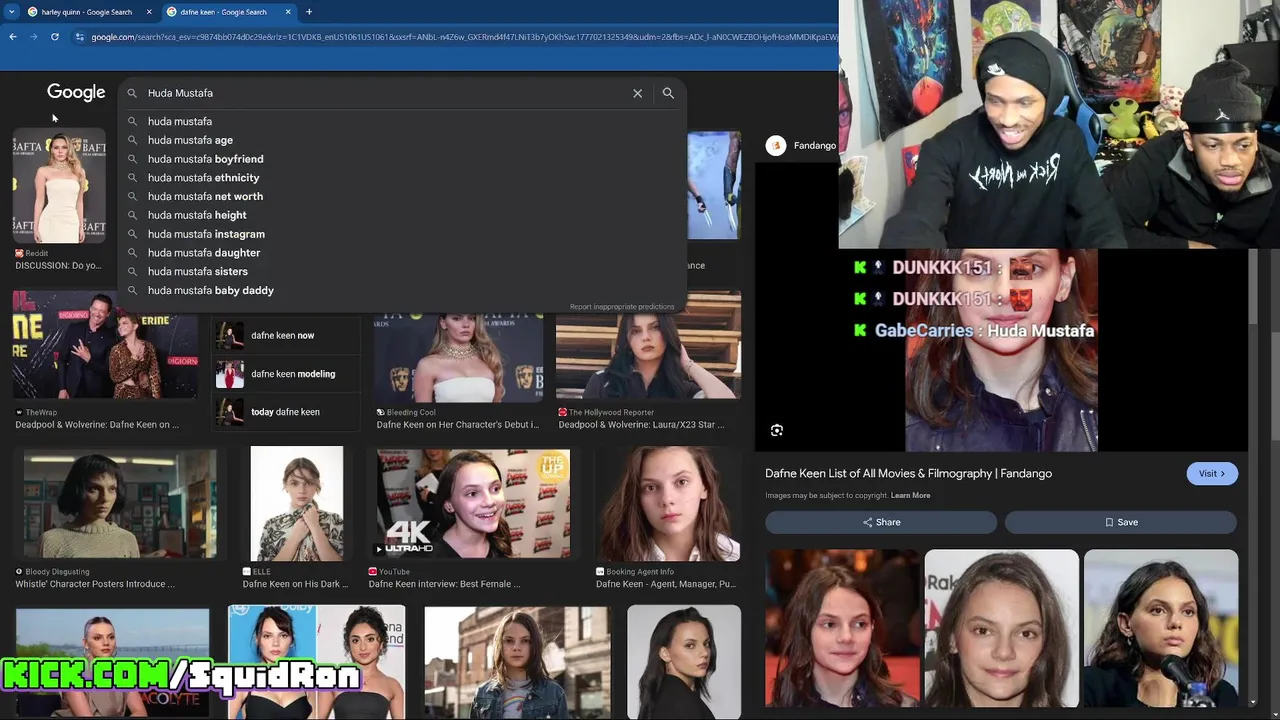The width and height of the screenshot is (1280, 720).
Task: Open the ELLE image result
Action: (297, 504)
